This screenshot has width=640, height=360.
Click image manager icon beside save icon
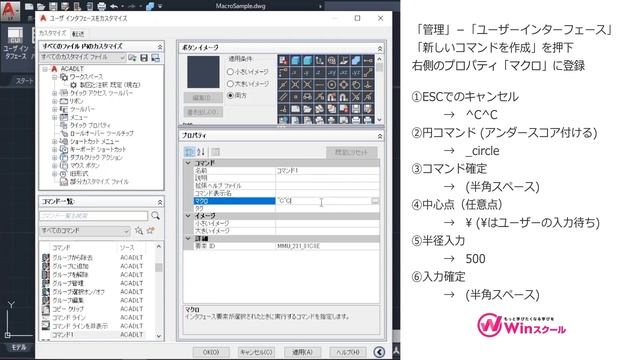point(156,58)
